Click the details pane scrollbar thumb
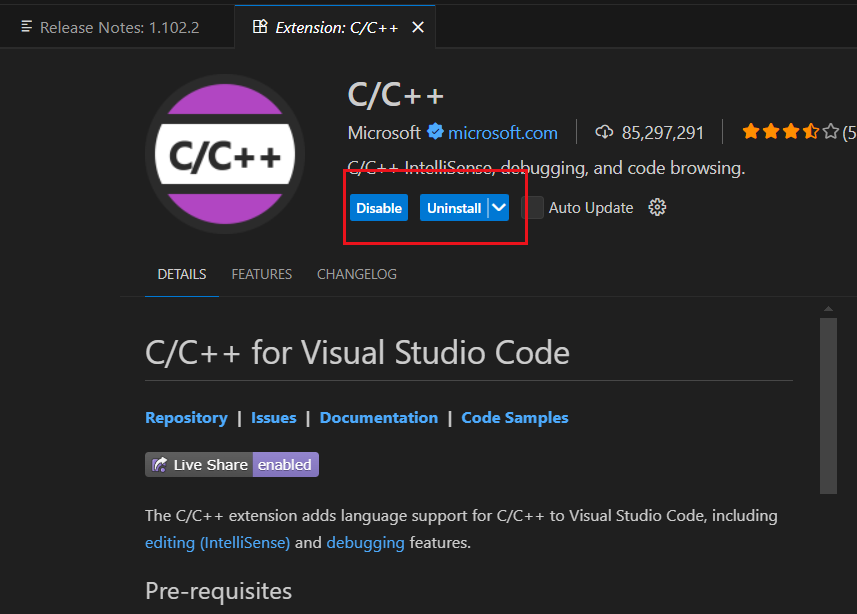857x614 pixels. tap(829, 406)
